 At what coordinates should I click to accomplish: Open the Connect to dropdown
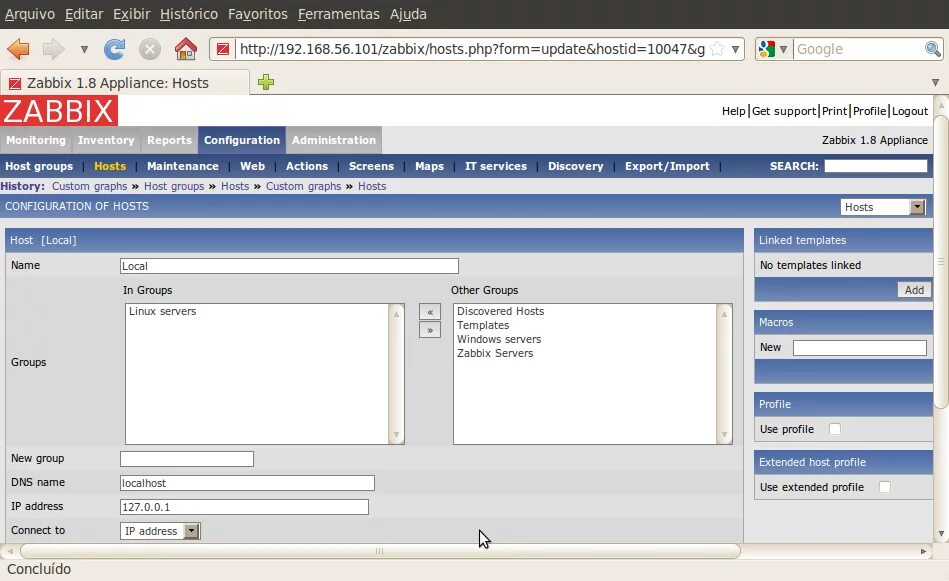pyautogui.click(x=160, y=531)
